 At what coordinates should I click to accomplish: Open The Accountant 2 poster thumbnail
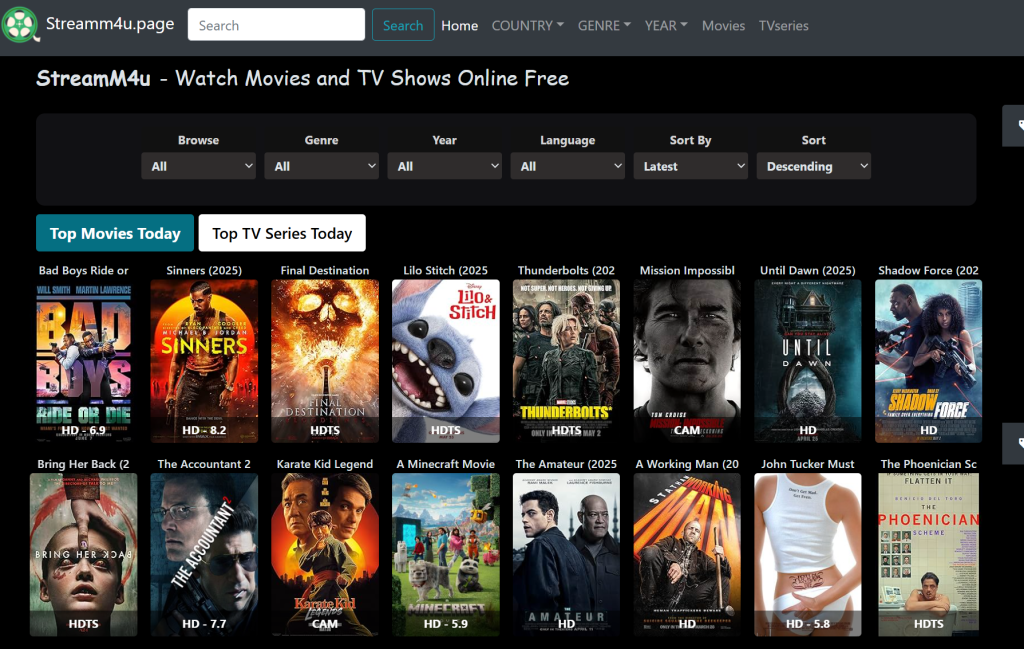coord(204,555)
